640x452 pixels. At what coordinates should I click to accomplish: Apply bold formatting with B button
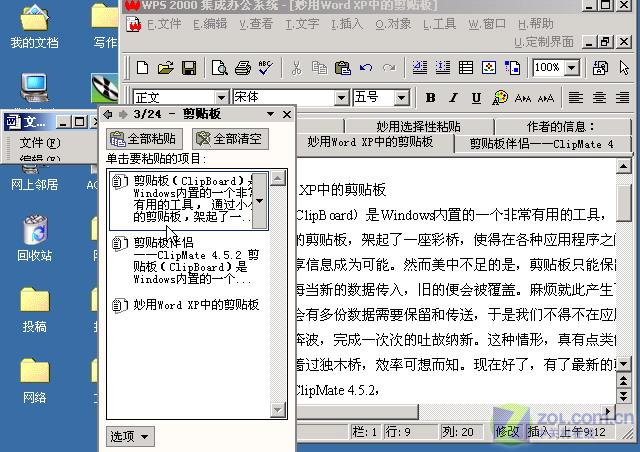[x=430, y=98]
